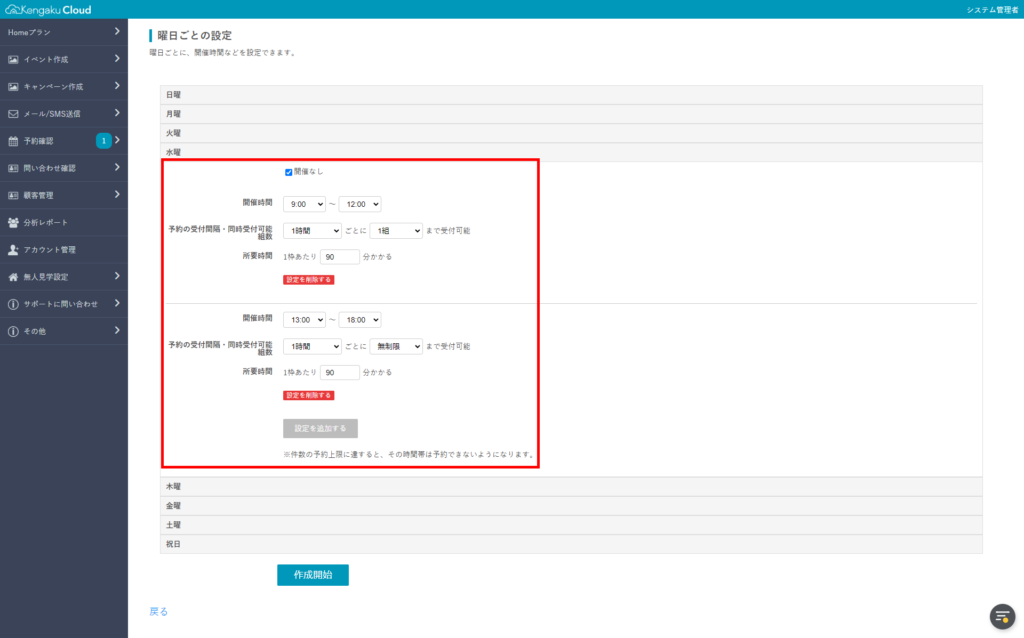
Task: Collapse the 水曜 accordion row
Action: point(571,152)
